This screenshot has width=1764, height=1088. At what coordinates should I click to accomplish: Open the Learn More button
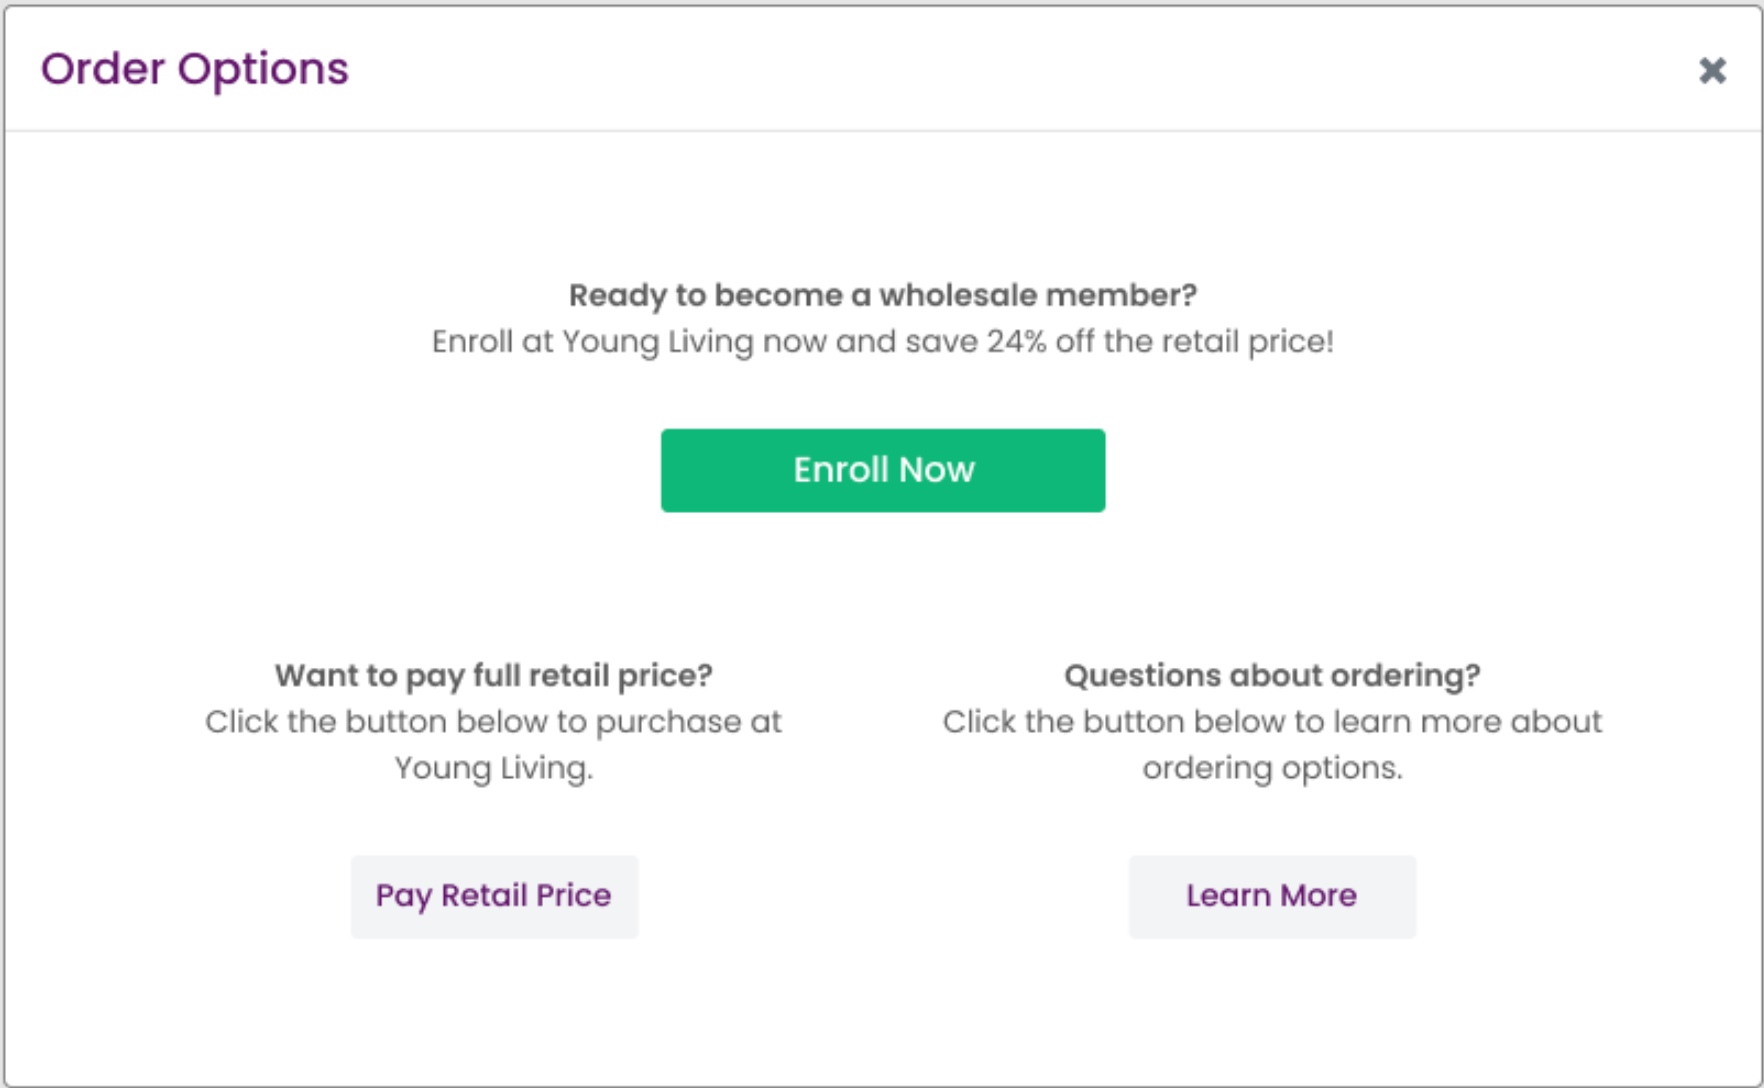click(1271, 896)
